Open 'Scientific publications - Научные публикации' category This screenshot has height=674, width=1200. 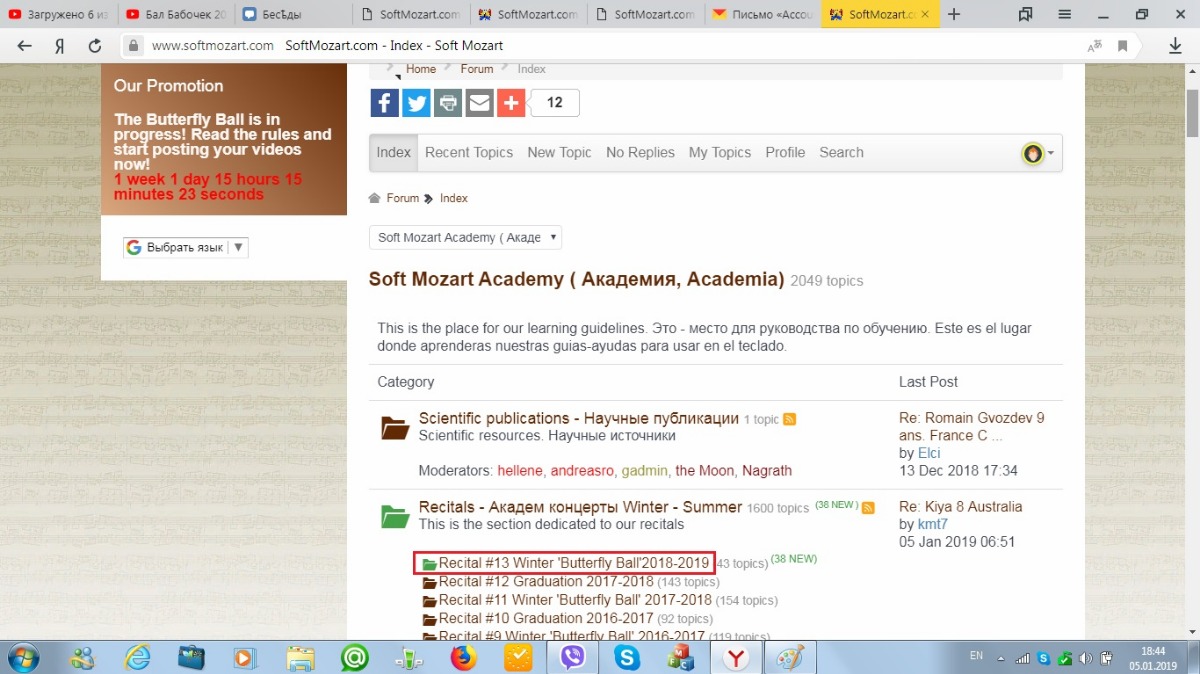579,418
